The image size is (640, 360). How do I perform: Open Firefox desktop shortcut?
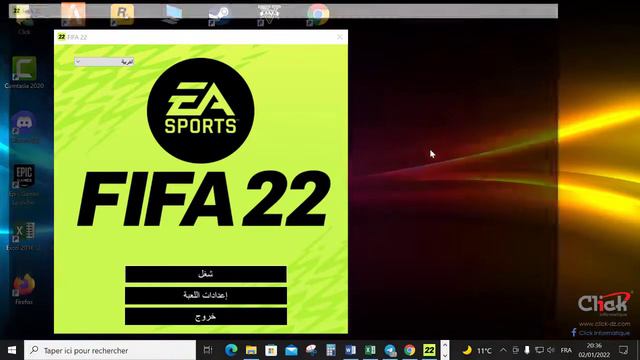tap(24, 289)
